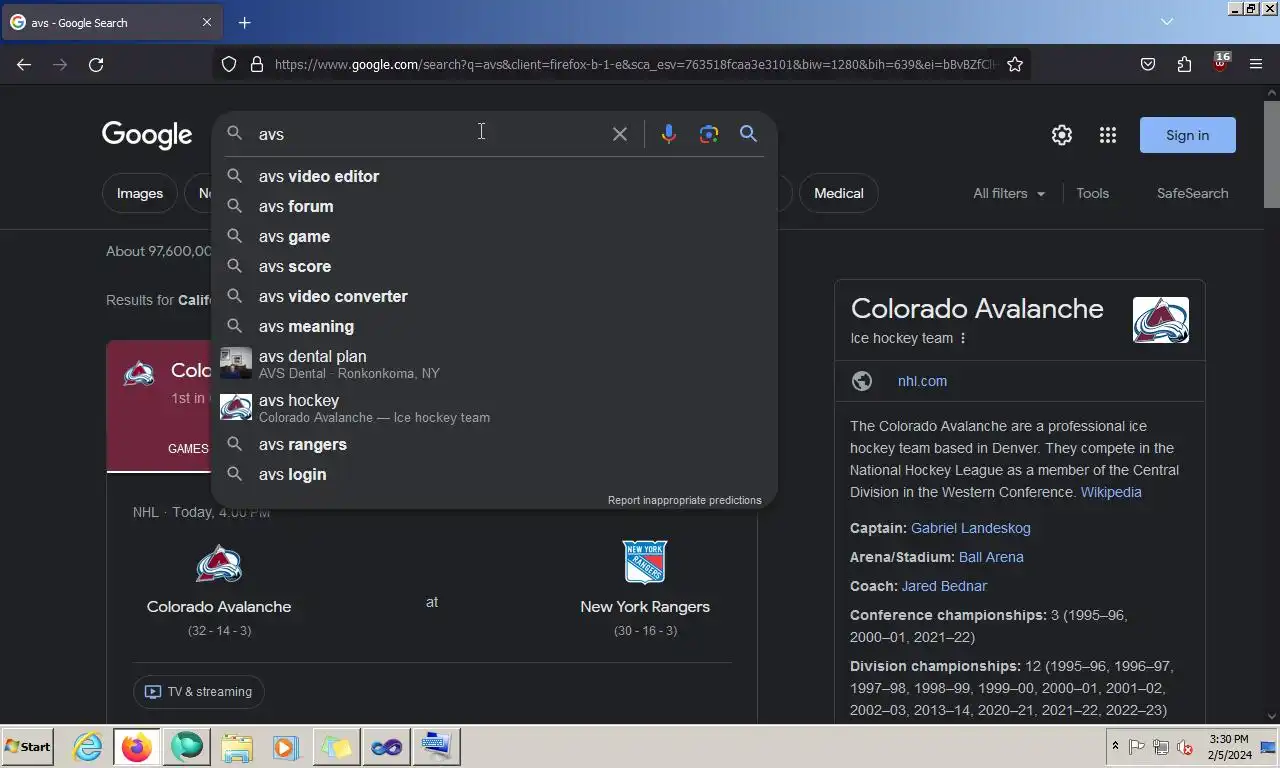This screenshot has width=1280, height=768.
Task: Click the muted volume tray icon
Action: tap(1185, 747)
